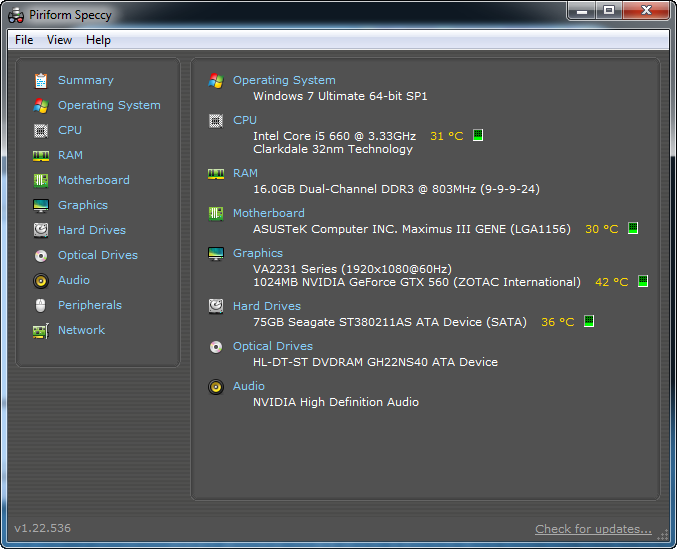The width and height of the screenshot is (677, 549).
Task: Click the green temperature indicator next to 36 °C
Action: pyautogui.click(x=589, y=321)
